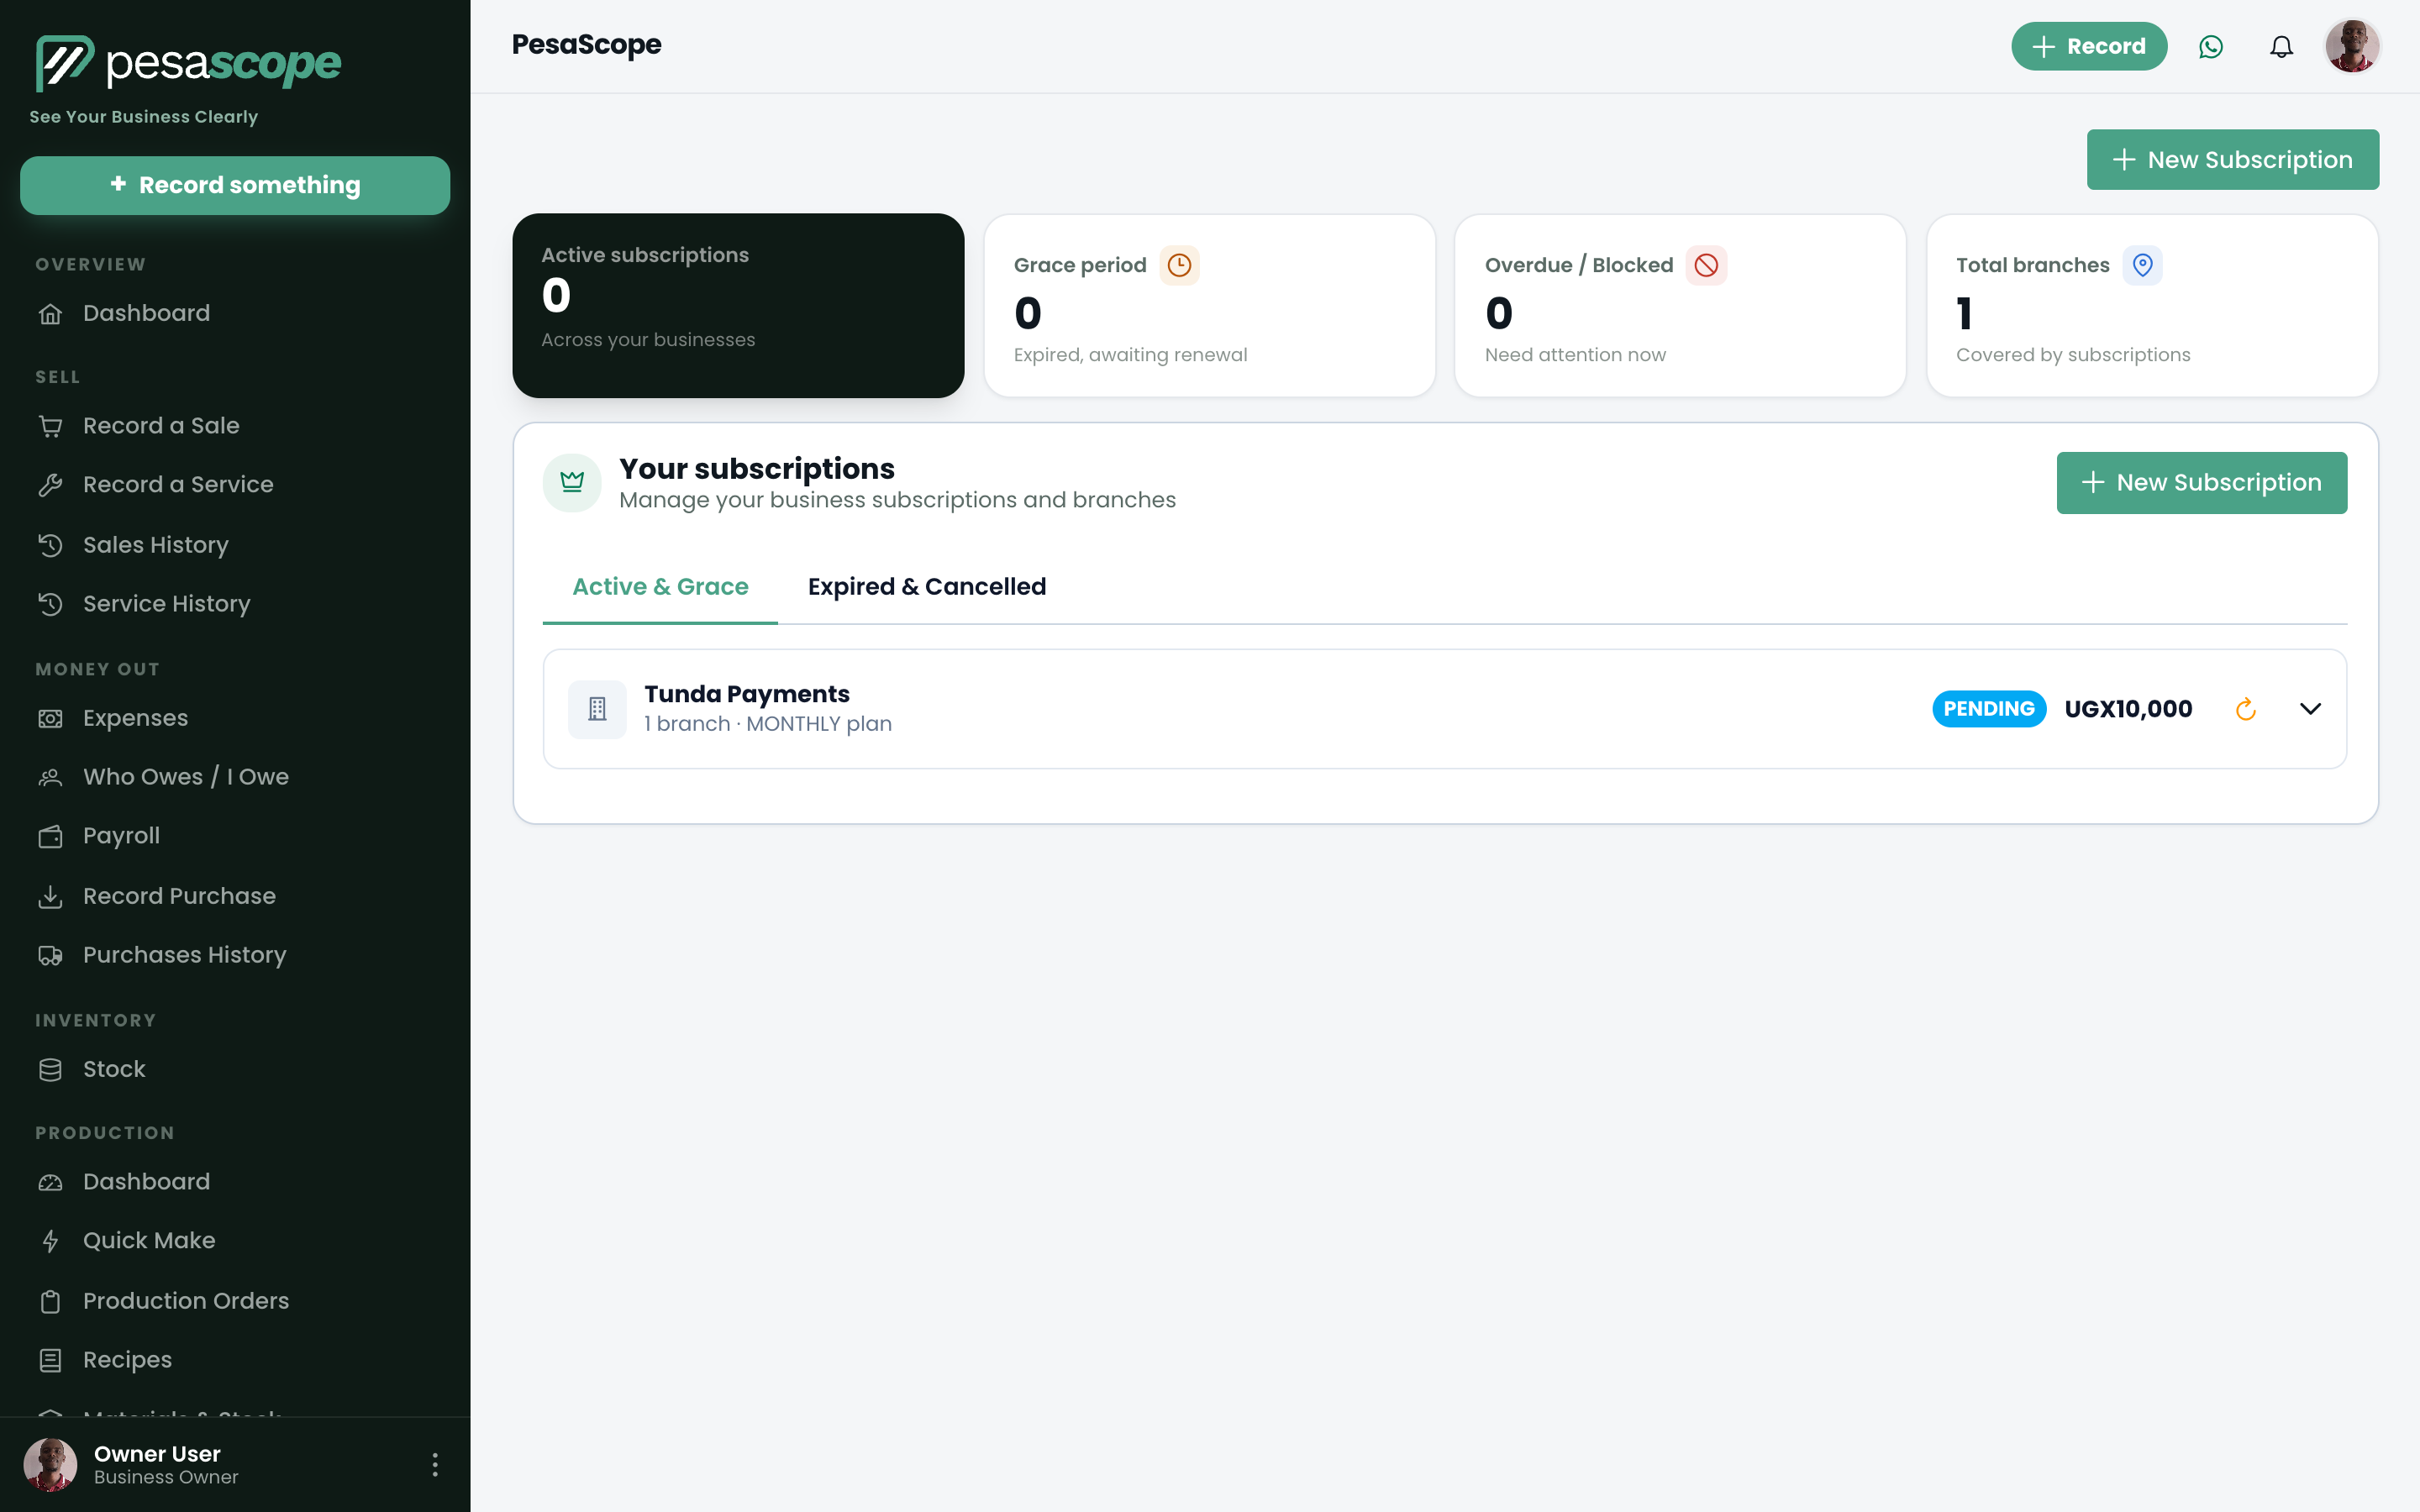Click the Production Dashboard gauge icon
Screen dimensions: 2420x1512
50,1182
